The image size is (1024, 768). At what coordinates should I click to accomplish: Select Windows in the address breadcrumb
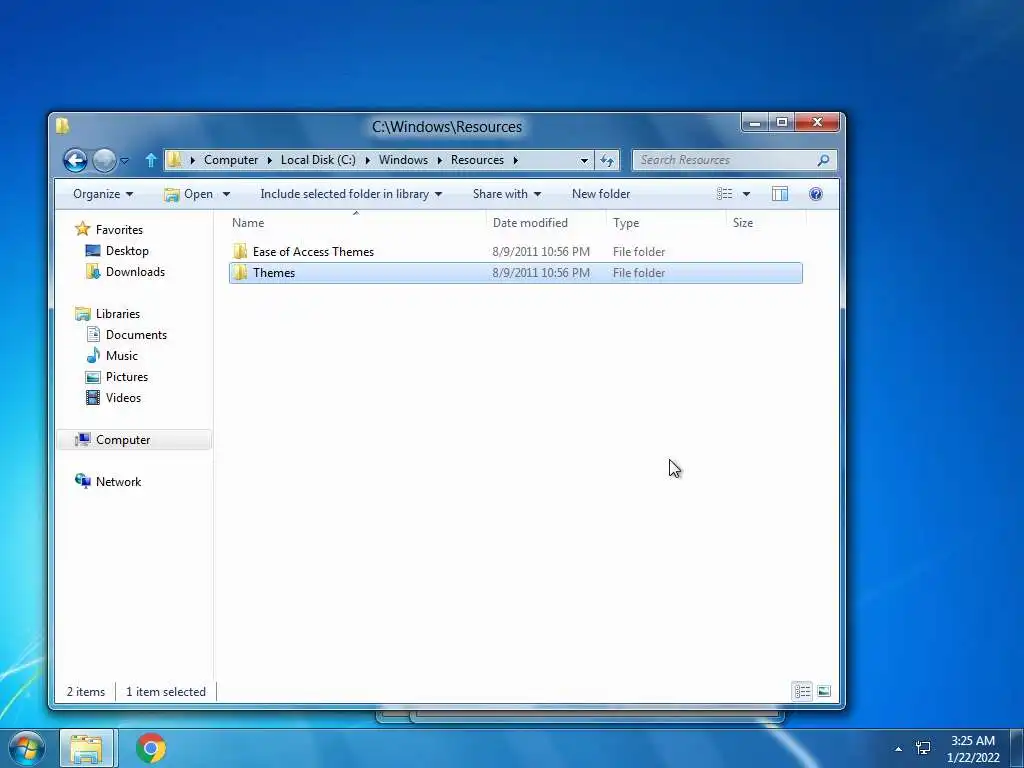[x=404, y=160]
